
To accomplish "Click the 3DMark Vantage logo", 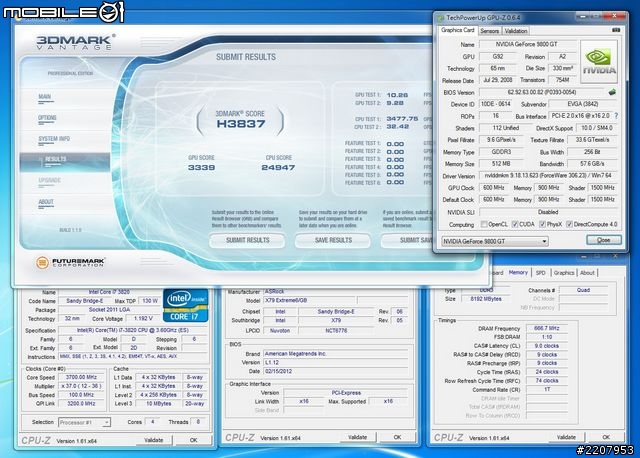I will [x=76, y=42].
